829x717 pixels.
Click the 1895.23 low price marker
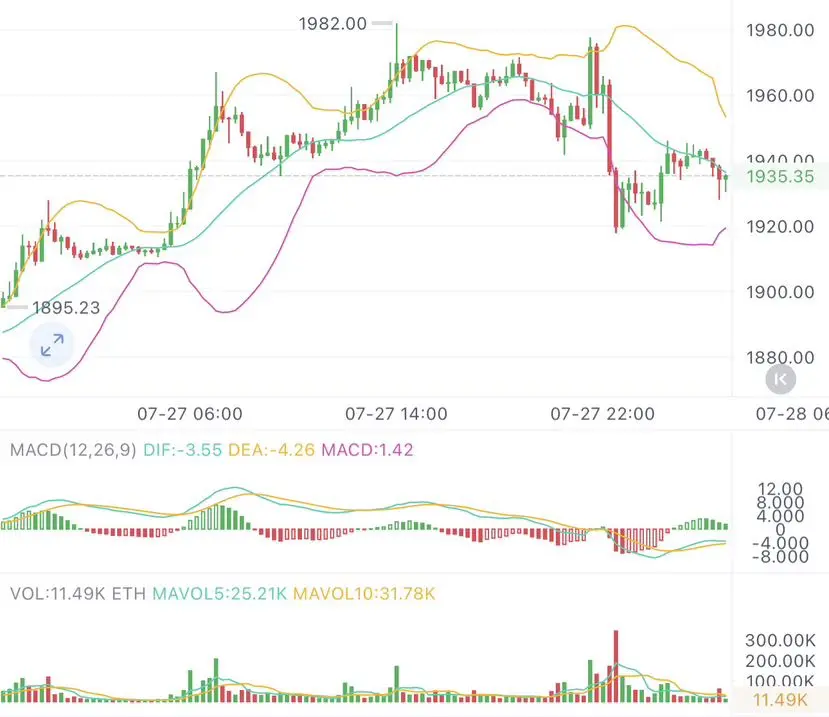click(66, 308)
